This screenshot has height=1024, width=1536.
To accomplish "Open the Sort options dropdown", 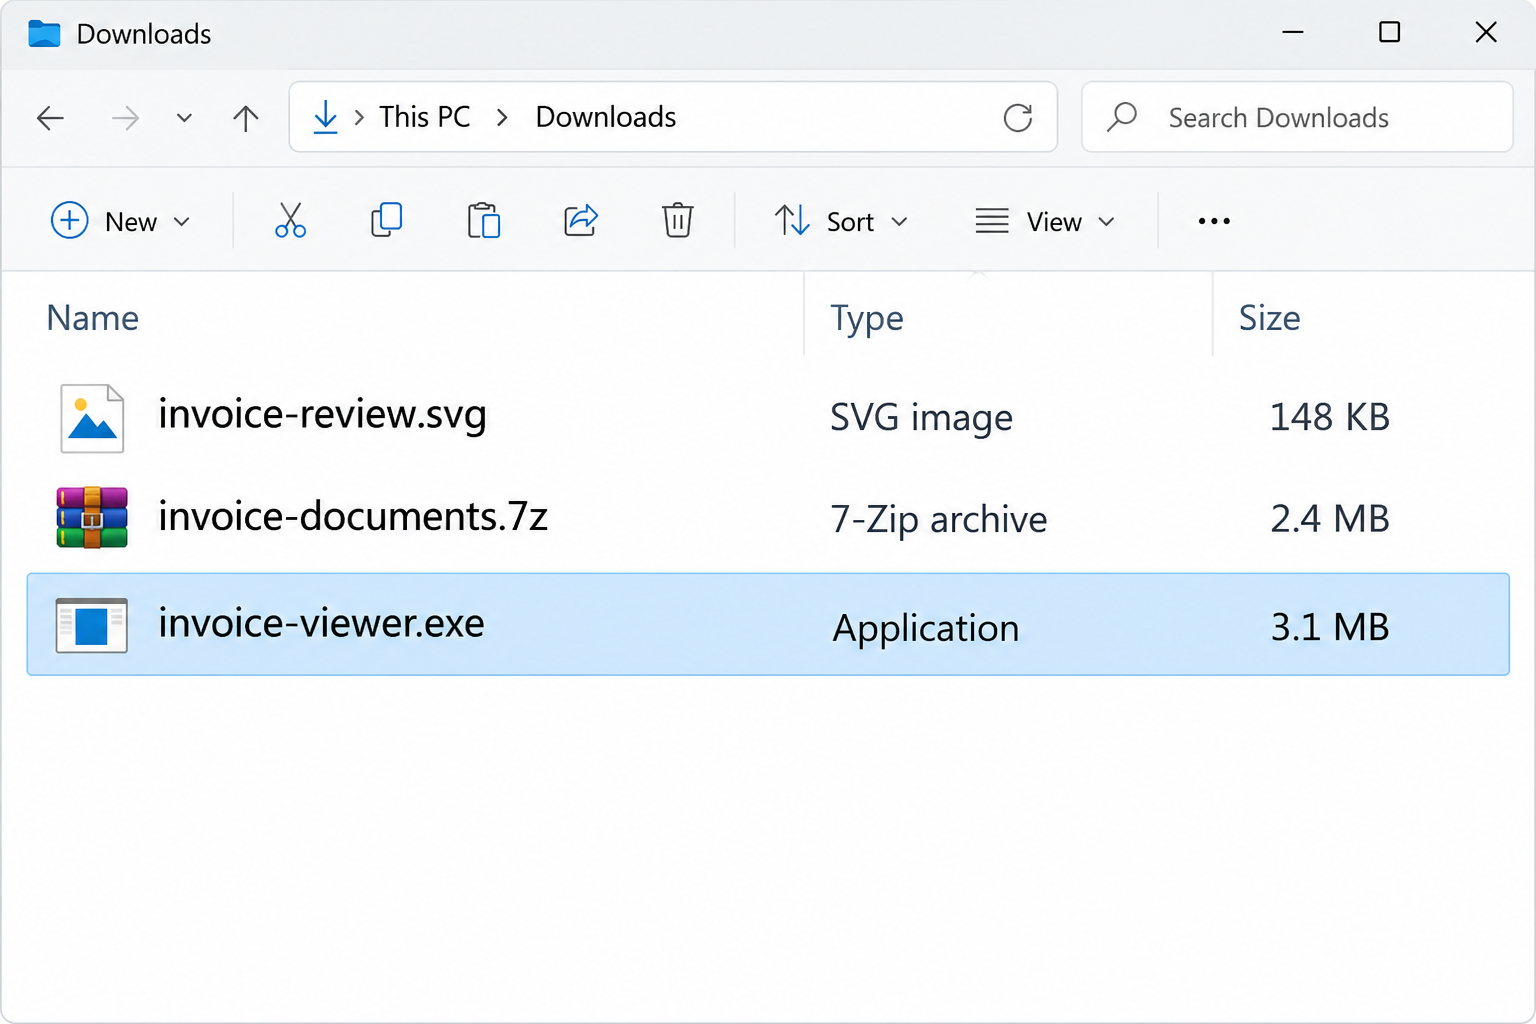I will [x=841, y=221].
